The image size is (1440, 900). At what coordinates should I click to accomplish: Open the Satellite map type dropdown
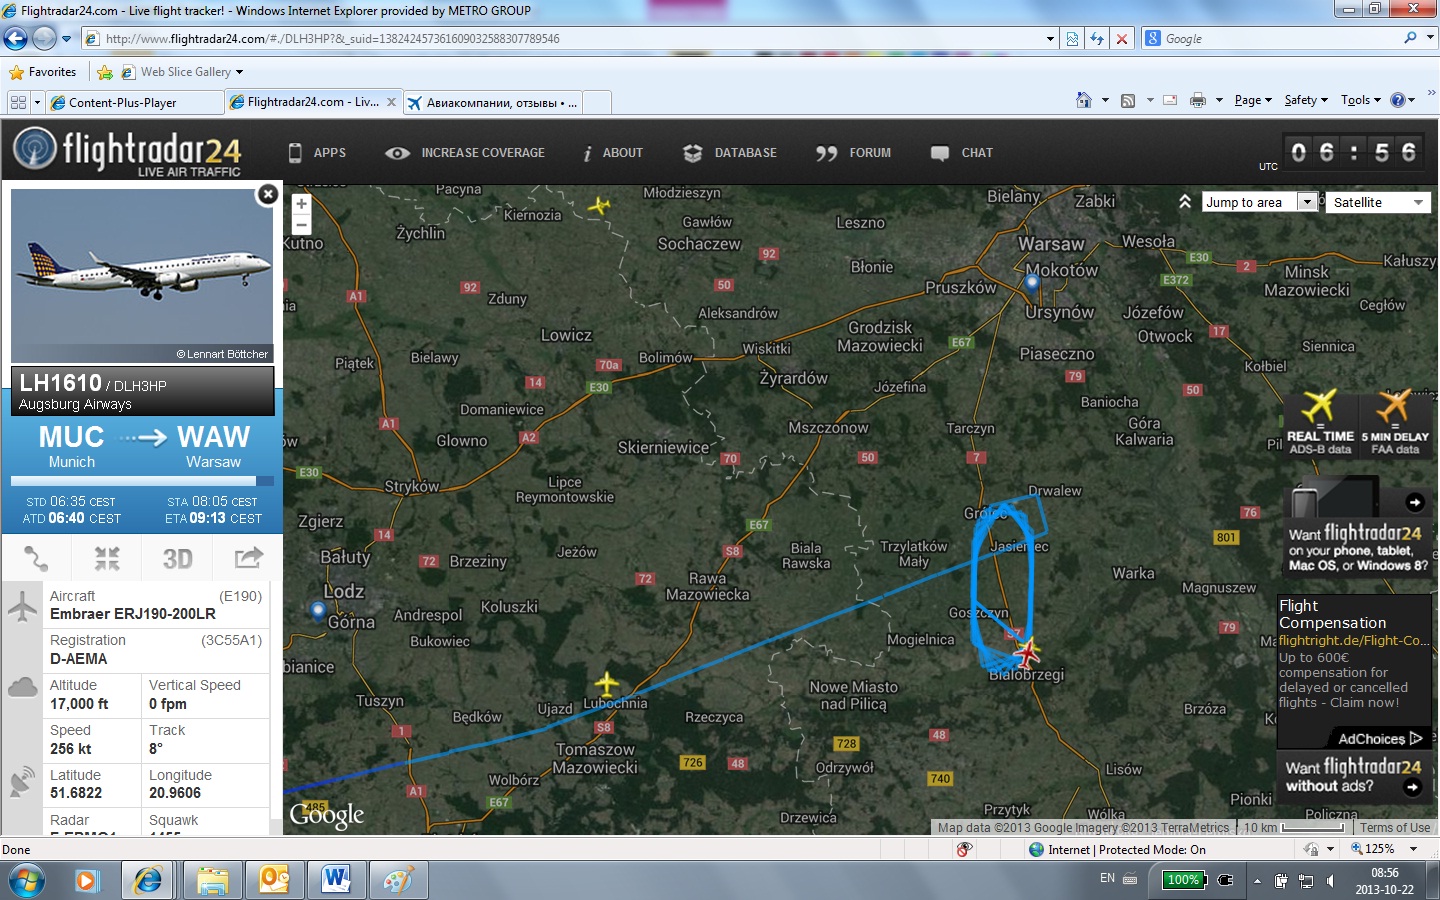1378,202
